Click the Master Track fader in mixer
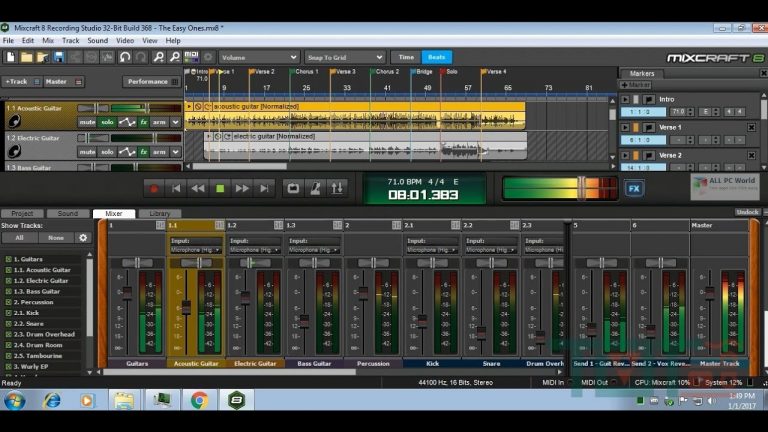The image size is (768, 432). coord(709,292)
